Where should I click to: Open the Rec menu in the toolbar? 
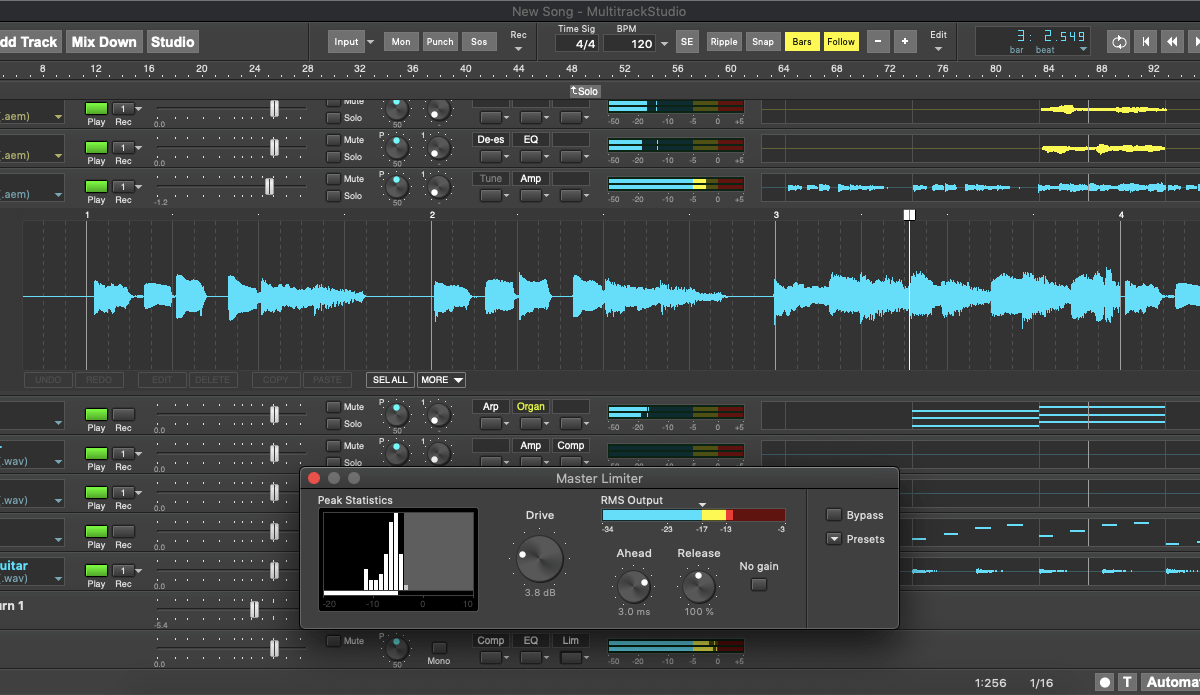(x=518, y=41)
